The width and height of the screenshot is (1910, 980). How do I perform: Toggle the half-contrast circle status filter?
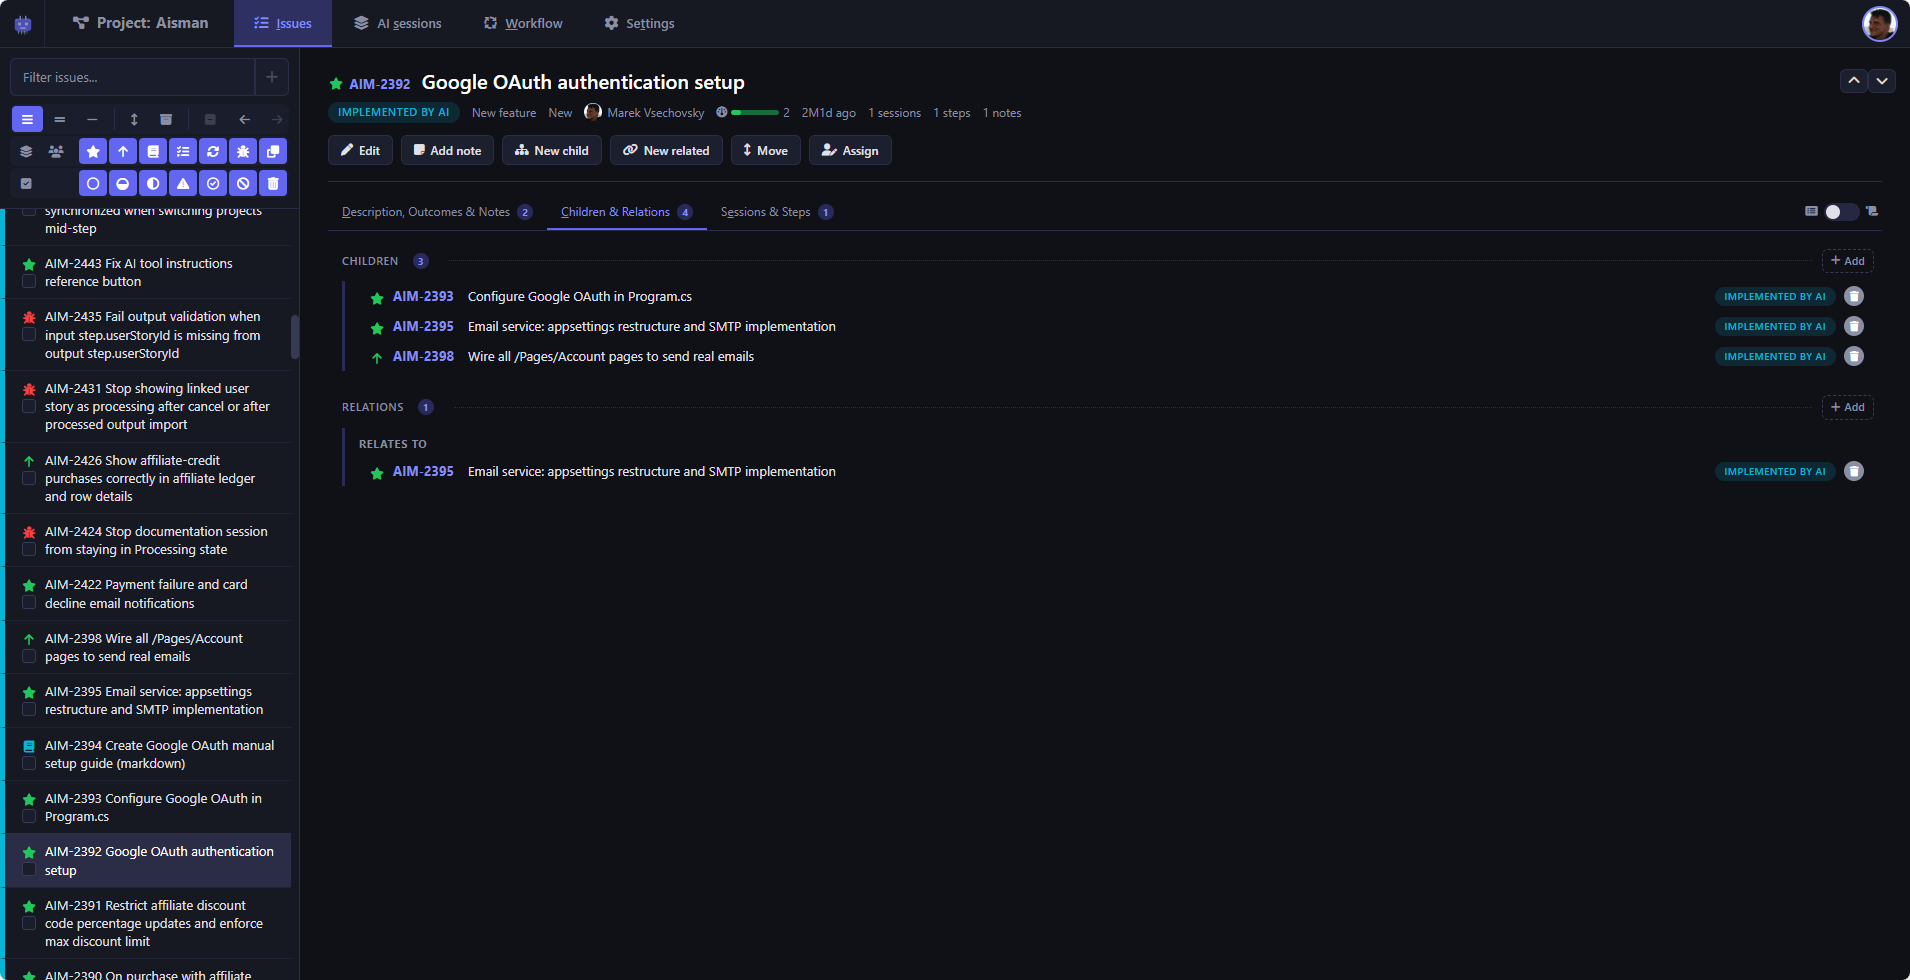click(153, 184)
